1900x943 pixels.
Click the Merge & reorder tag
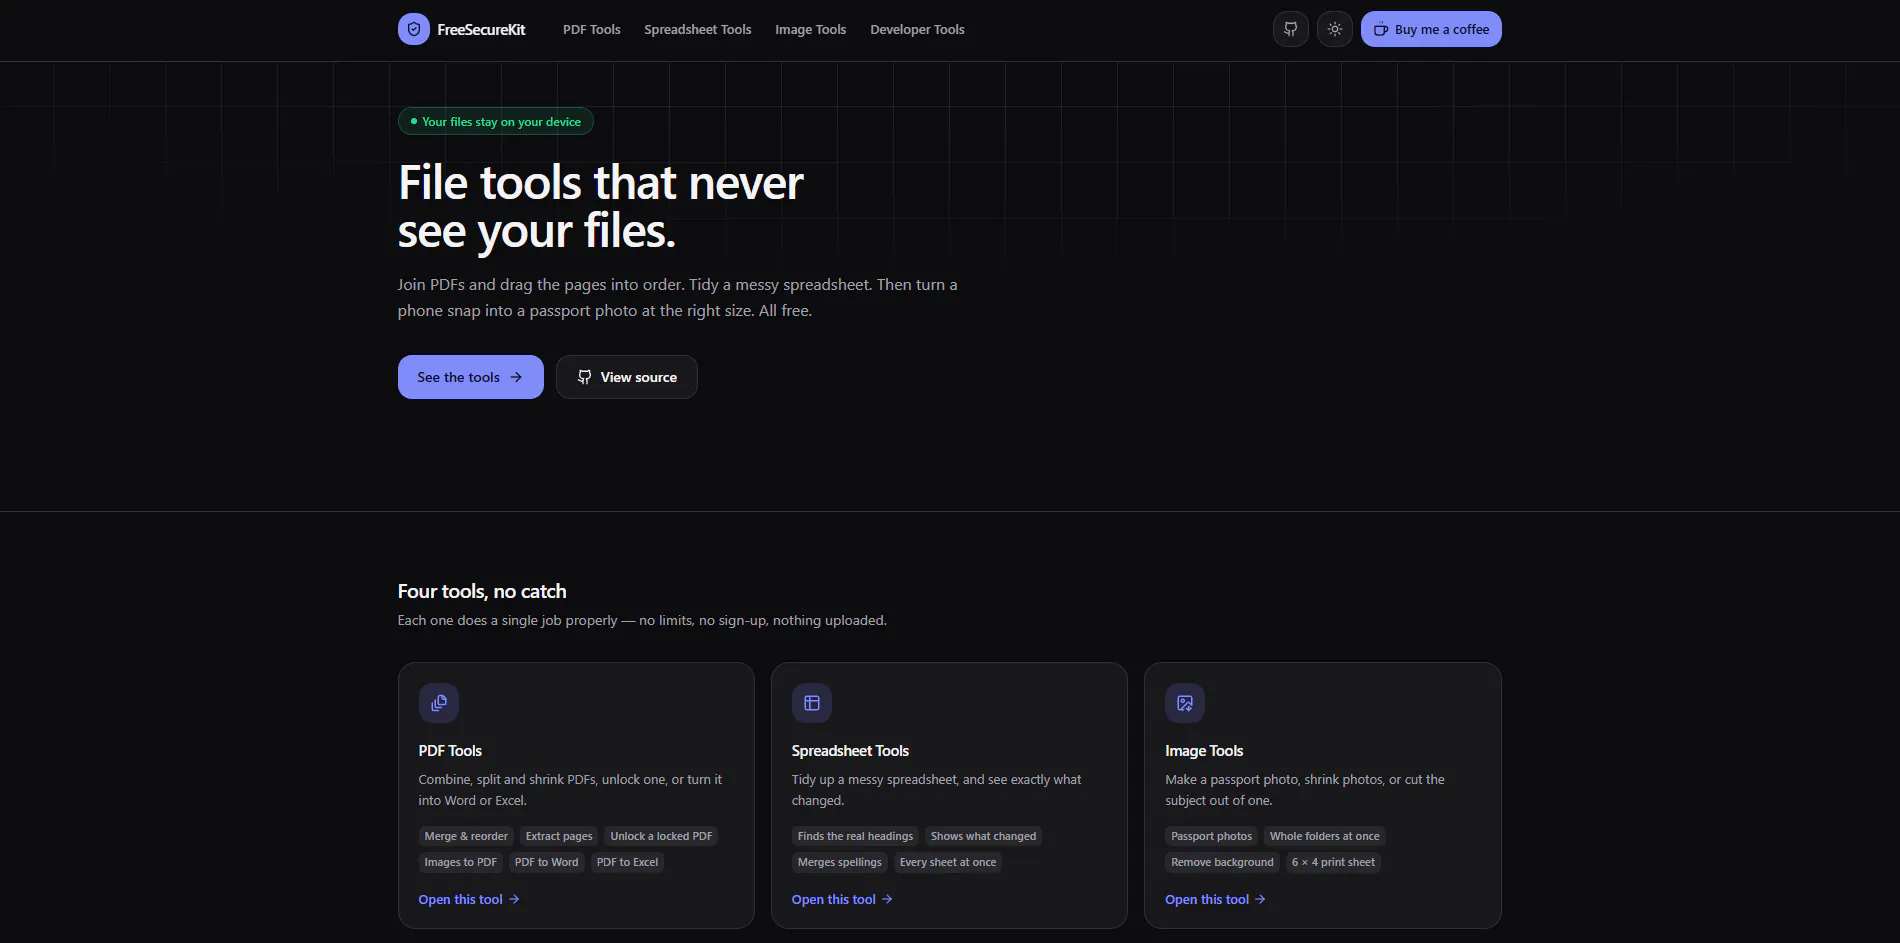pyautogui.click(x=466, y=836)
